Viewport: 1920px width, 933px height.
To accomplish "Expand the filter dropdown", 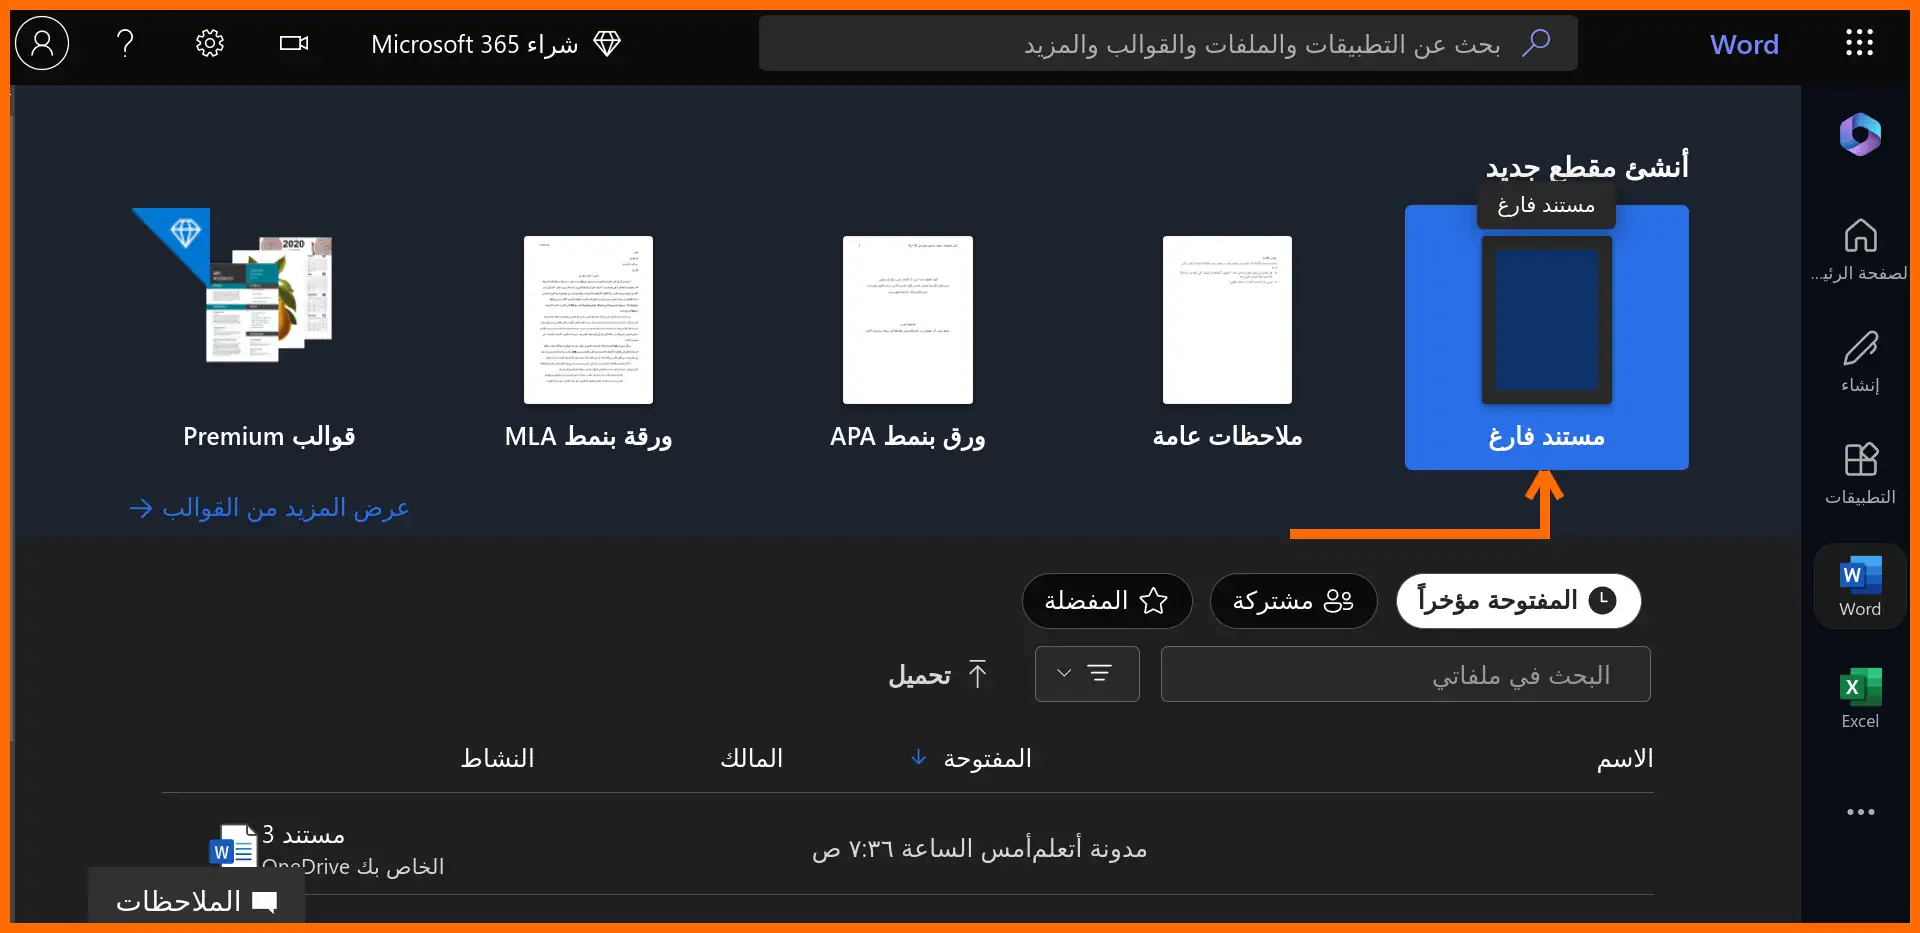I will (1087, 675).
